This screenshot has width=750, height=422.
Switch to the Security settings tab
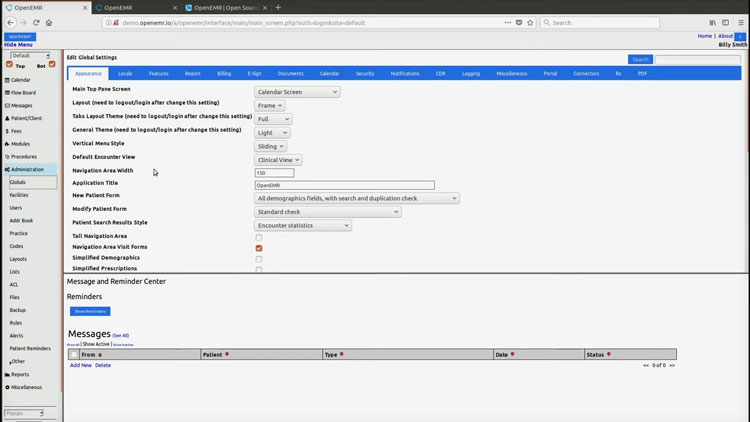(x=365, y=73)
